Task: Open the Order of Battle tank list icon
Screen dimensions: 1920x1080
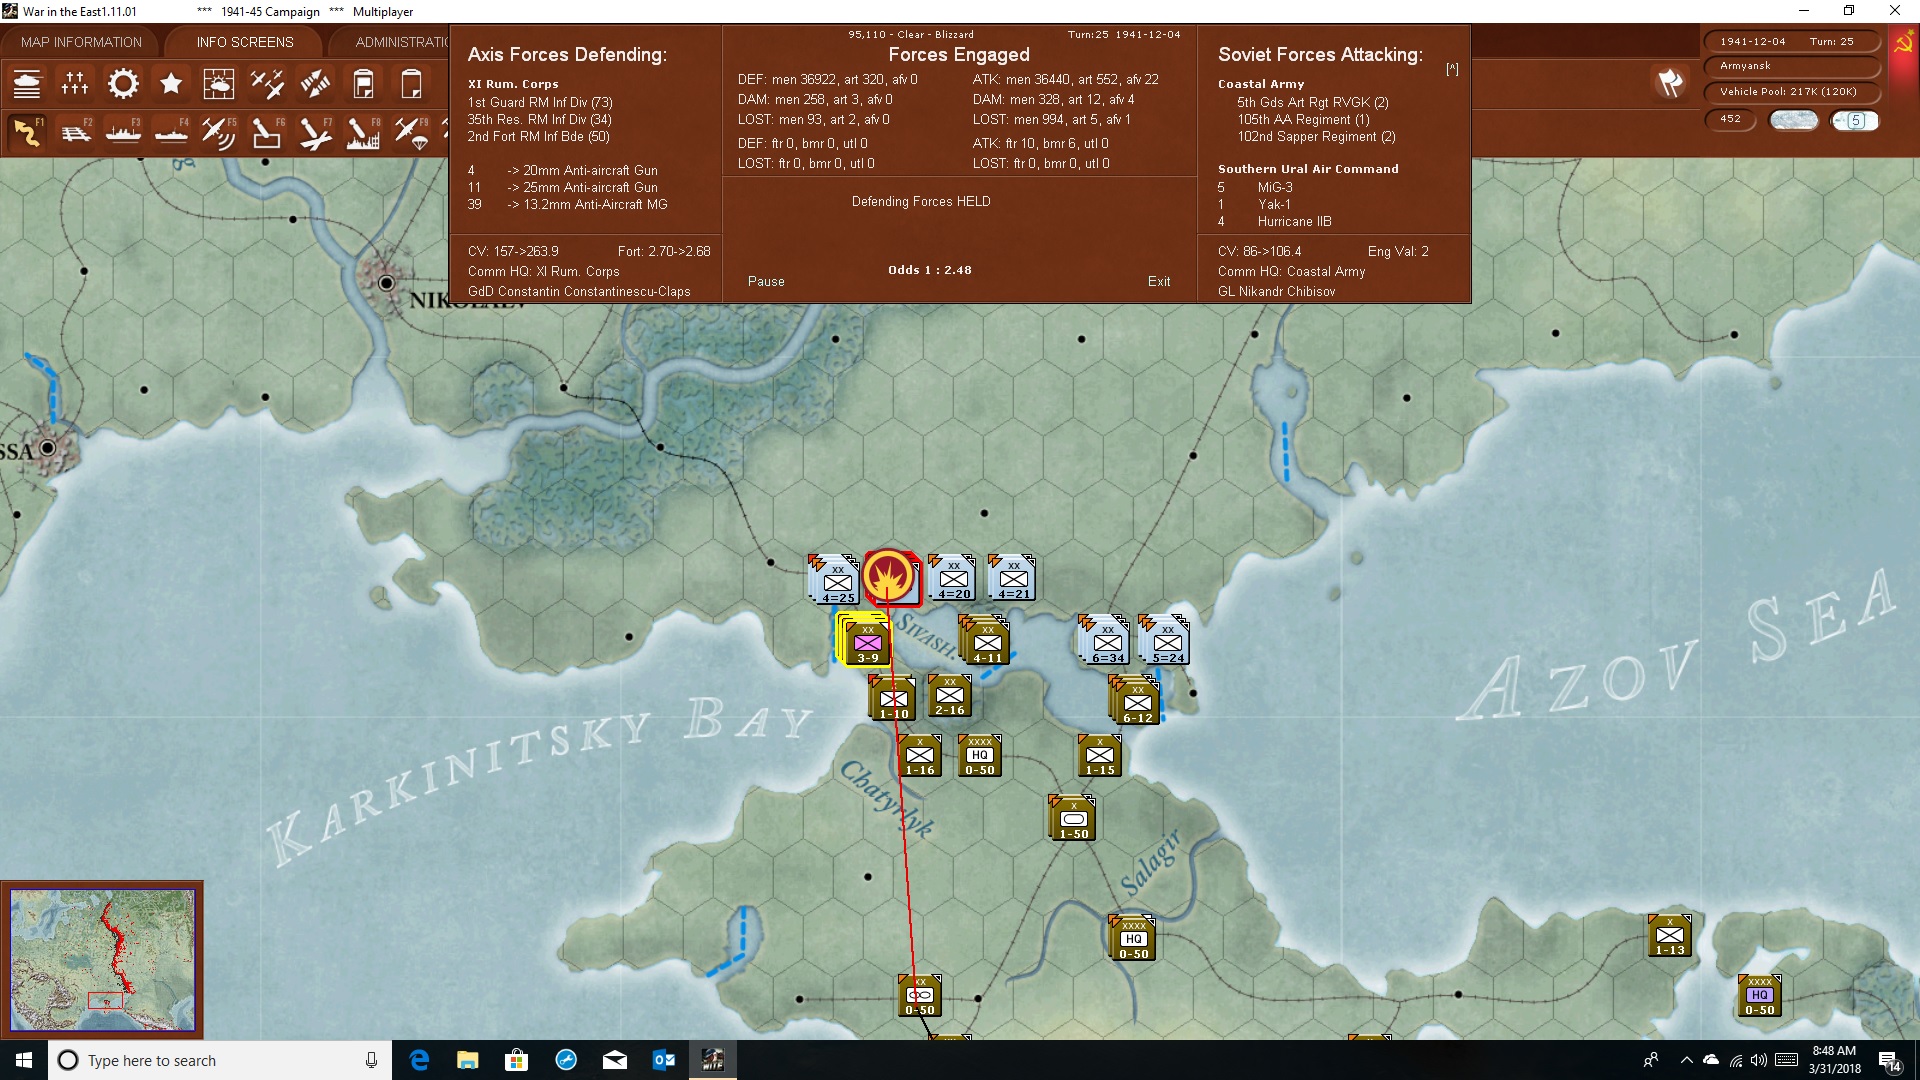Action: (27, 84)
